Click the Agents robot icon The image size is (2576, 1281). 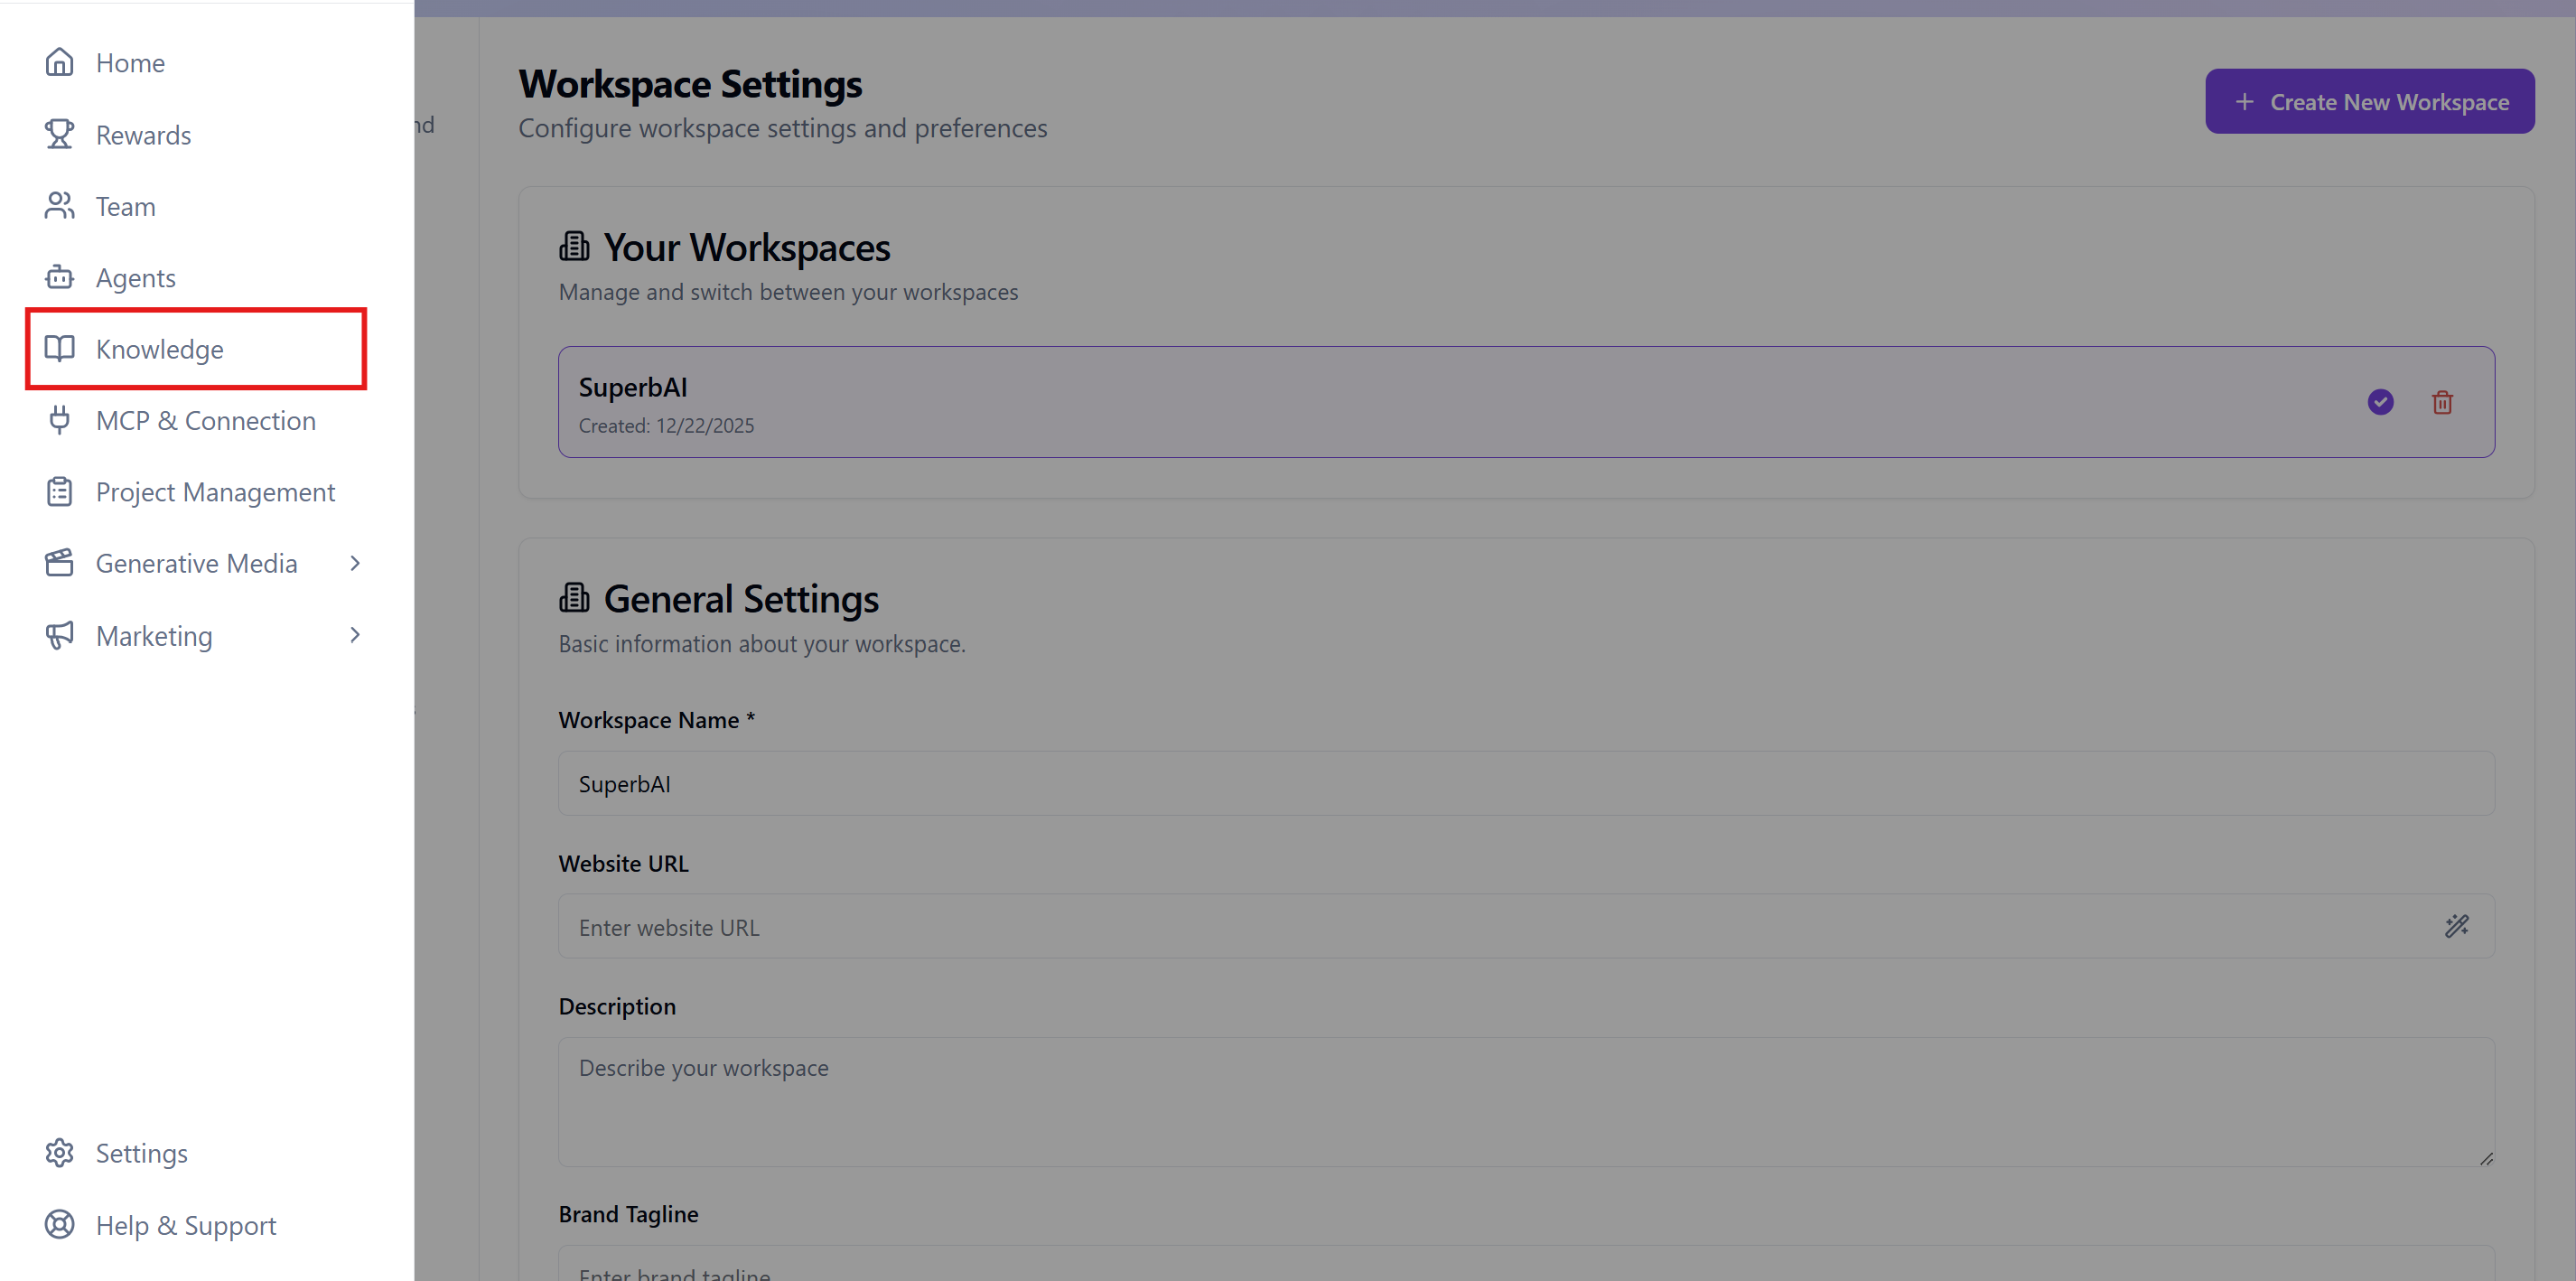click(x=59, y=277)
